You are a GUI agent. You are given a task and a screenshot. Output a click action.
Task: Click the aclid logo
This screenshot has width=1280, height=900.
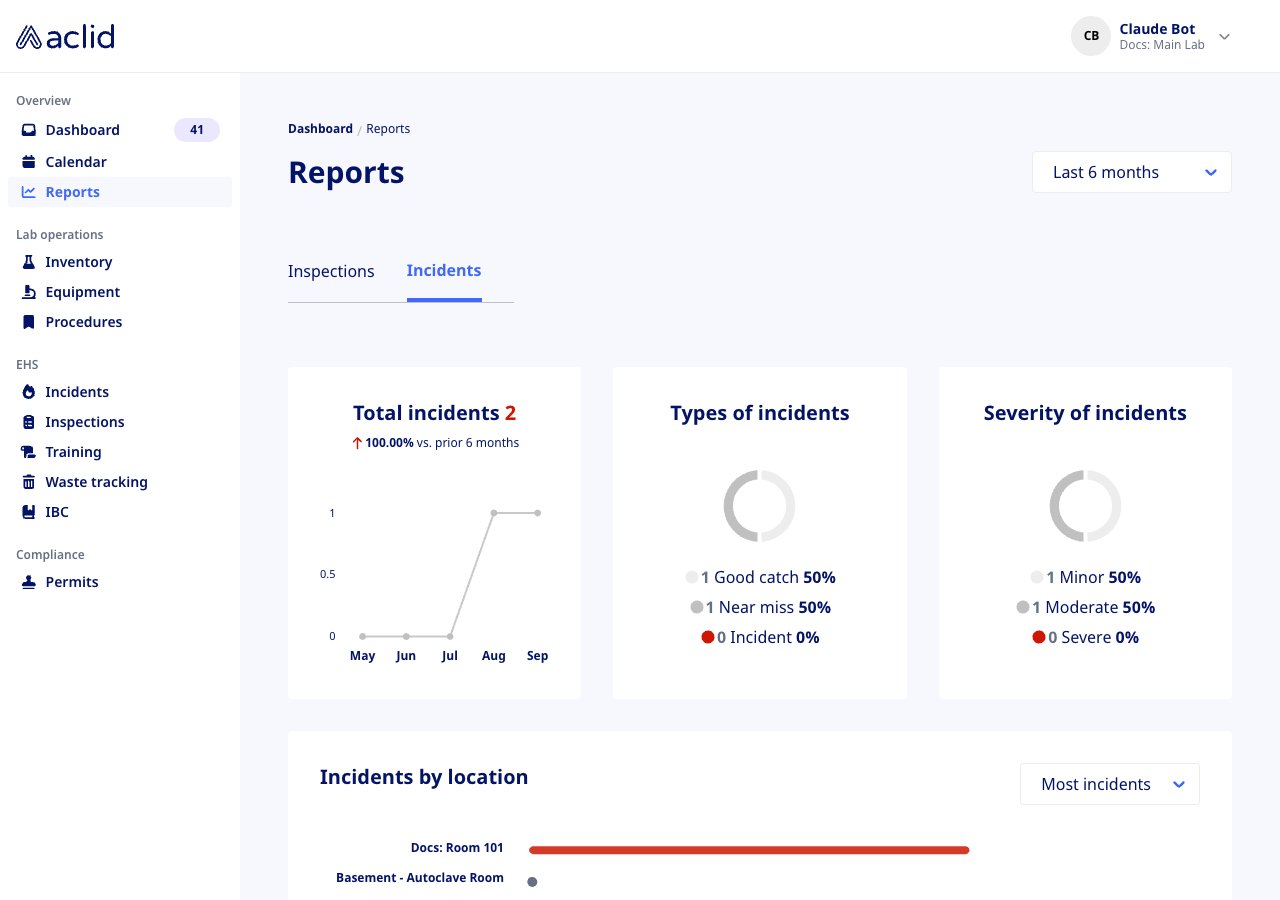point(65,37)
